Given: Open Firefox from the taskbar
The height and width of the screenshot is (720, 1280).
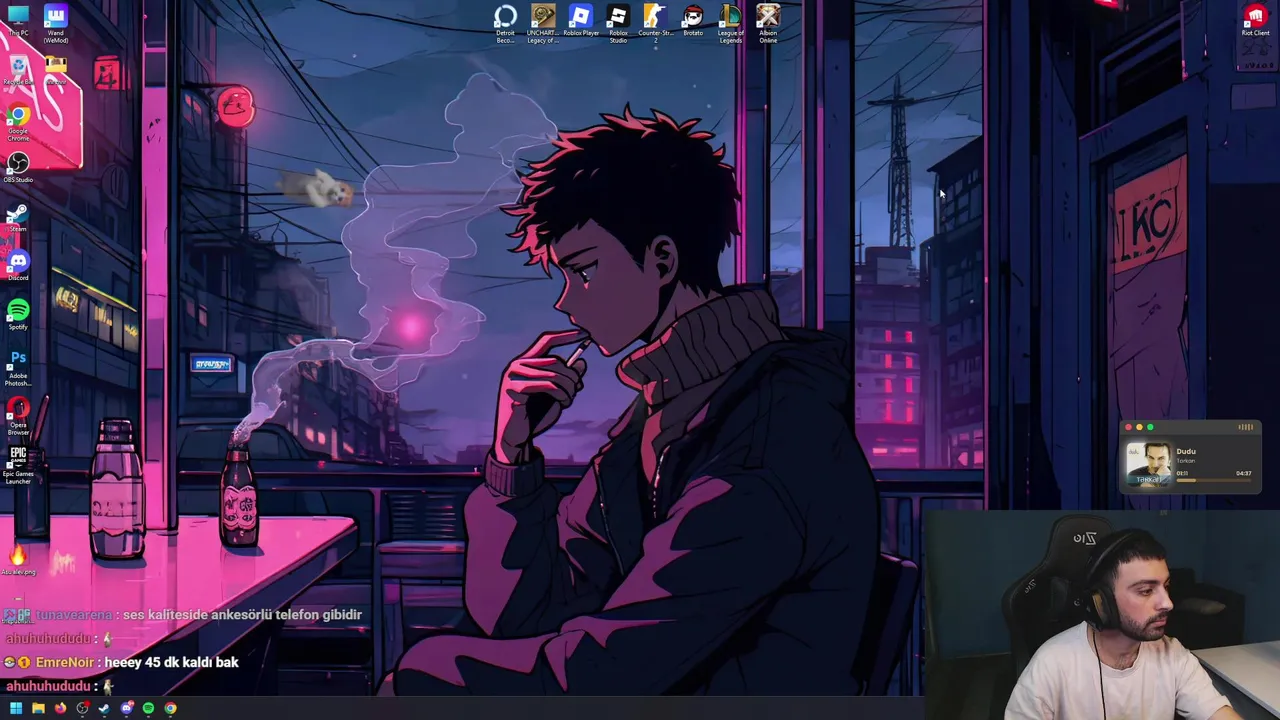Looking at the screenshot, I should pos(60,708).
